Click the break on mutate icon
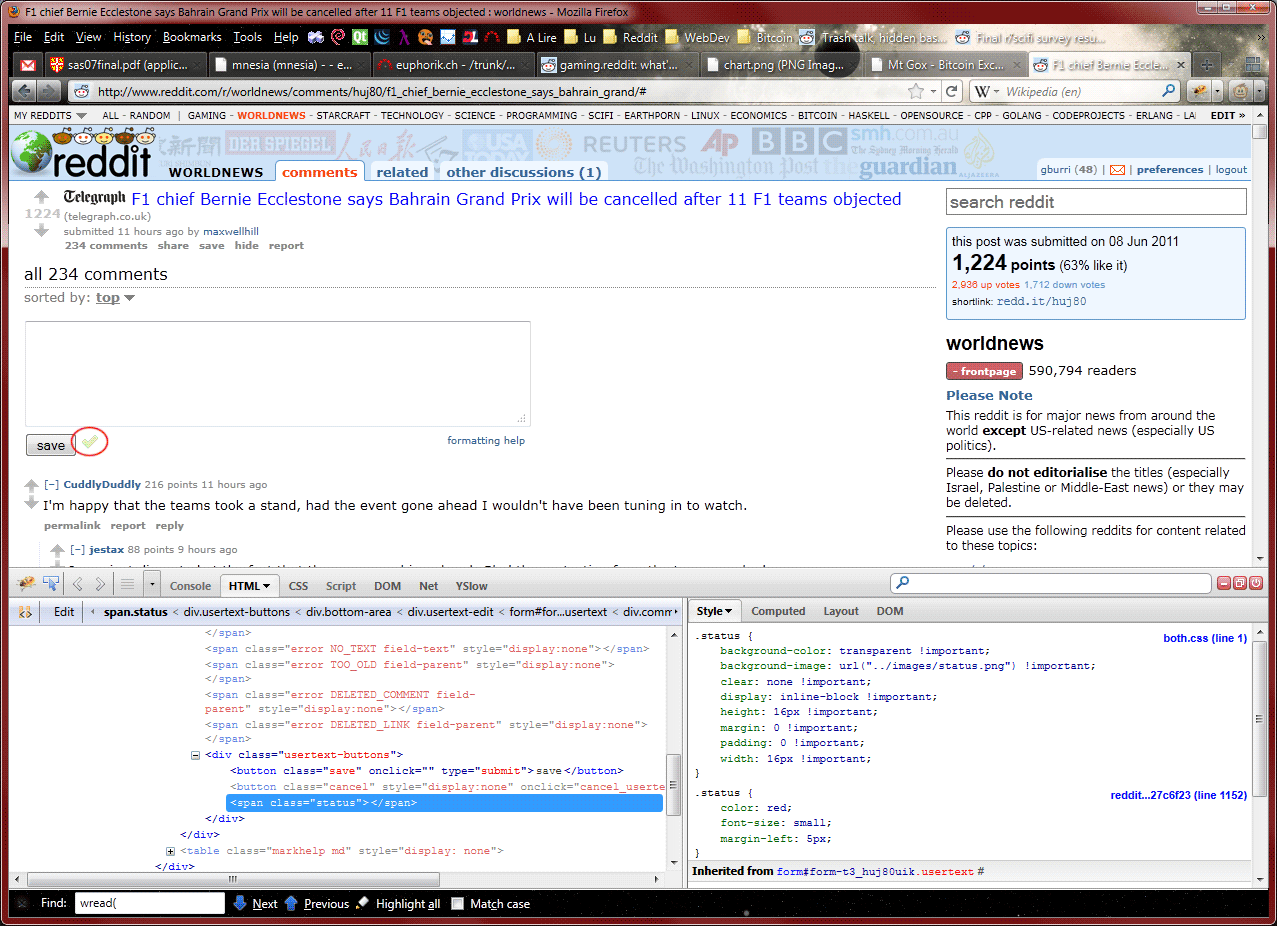Viewport: 1277px width, 926px height. [26, 611]
